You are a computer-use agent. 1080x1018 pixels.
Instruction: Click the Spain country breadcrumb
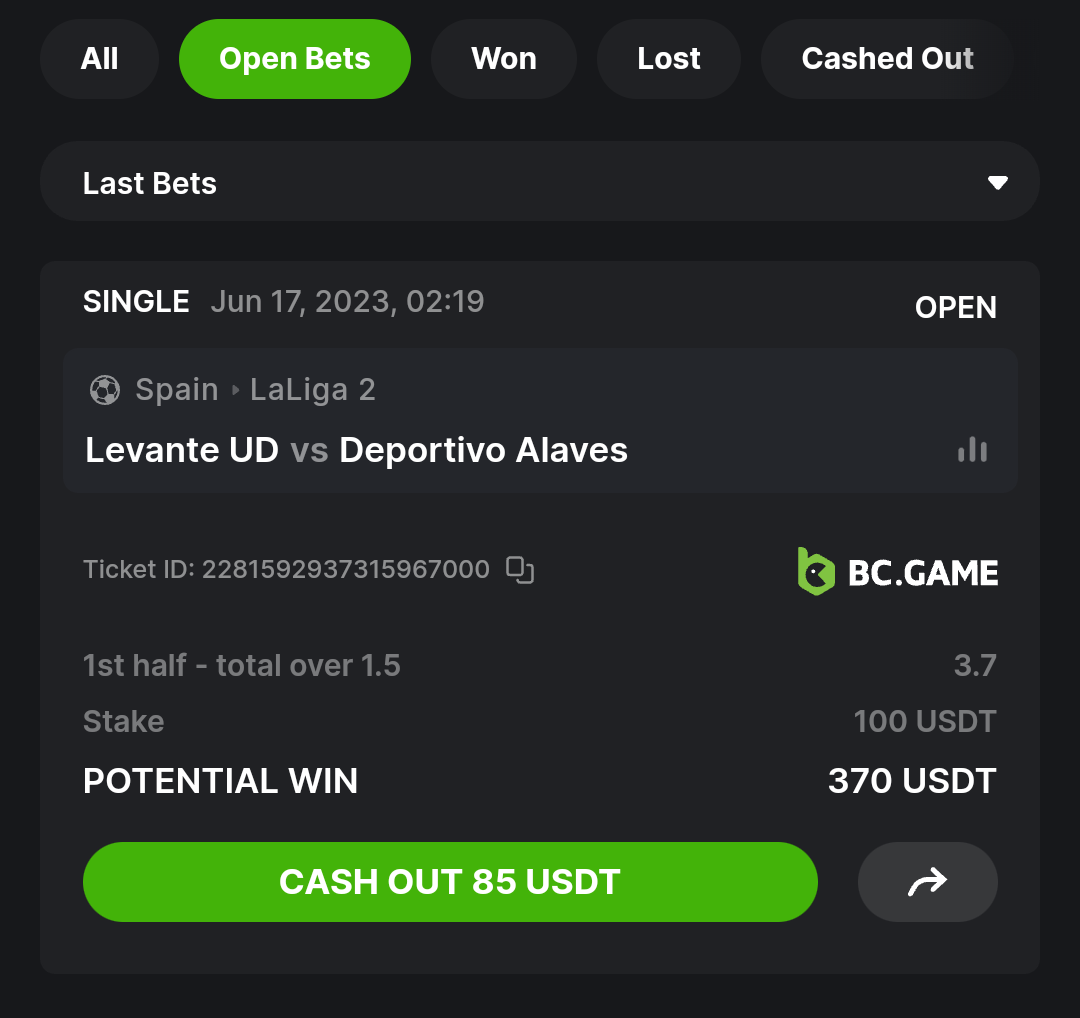(x=177, y=390)
